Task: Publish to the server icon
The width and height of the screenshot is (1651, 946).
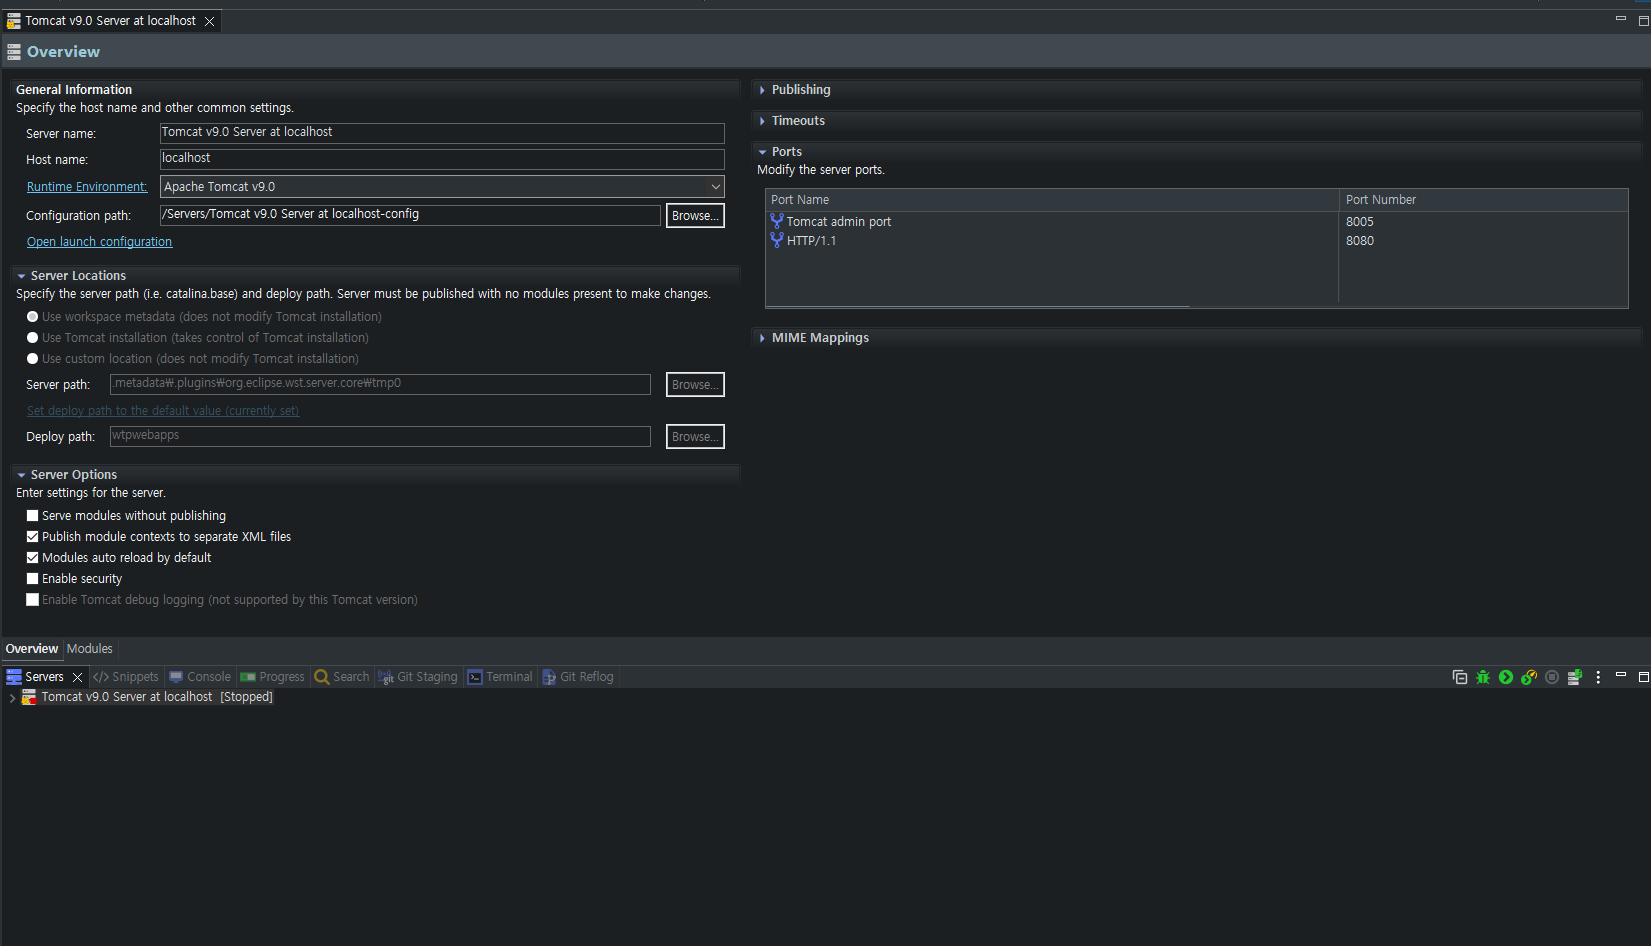Action: click(x=1575, y=677)
